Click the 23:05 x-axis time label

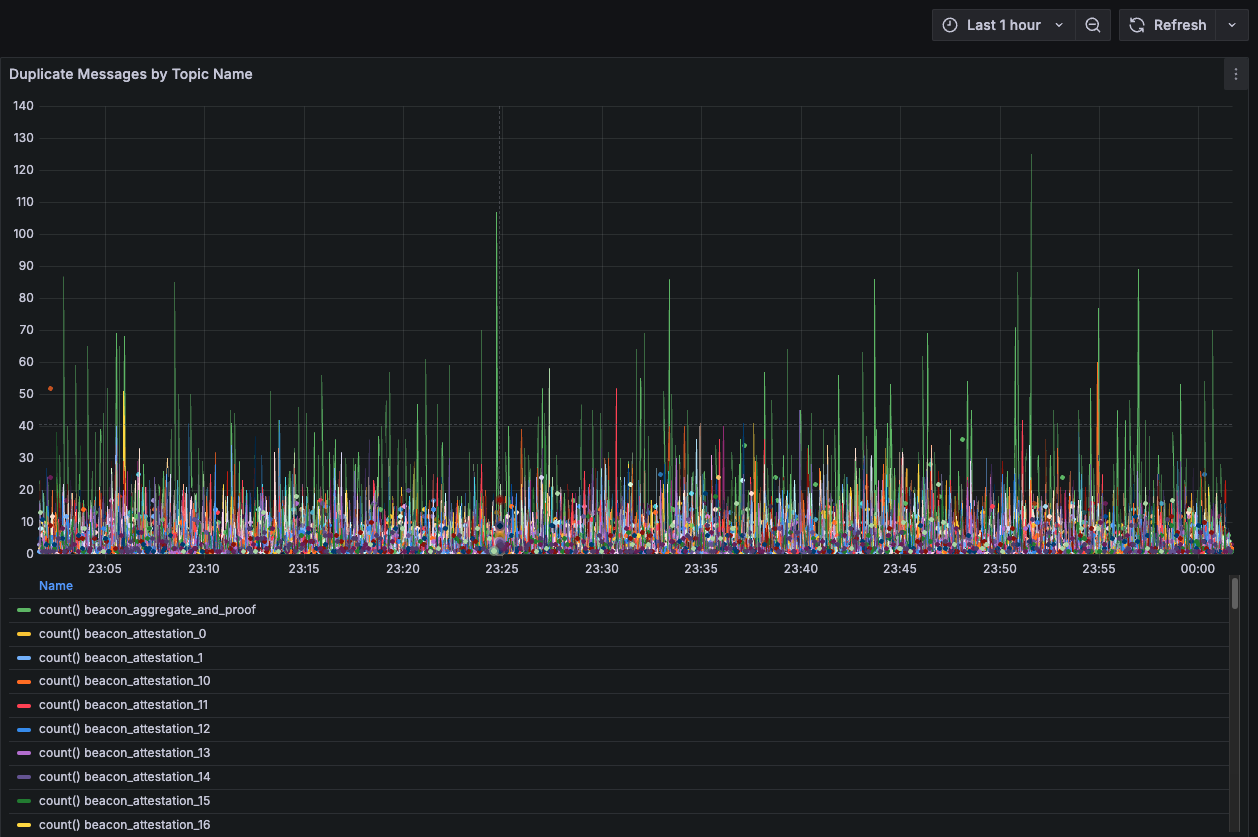click(x=105, y=568)
